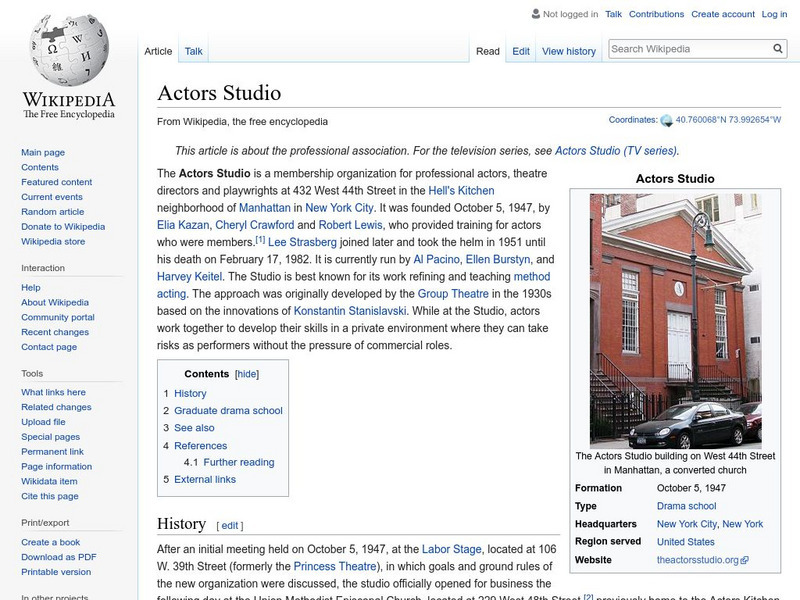Open Create account link
The image size is (800, 600).
(722, 14)
